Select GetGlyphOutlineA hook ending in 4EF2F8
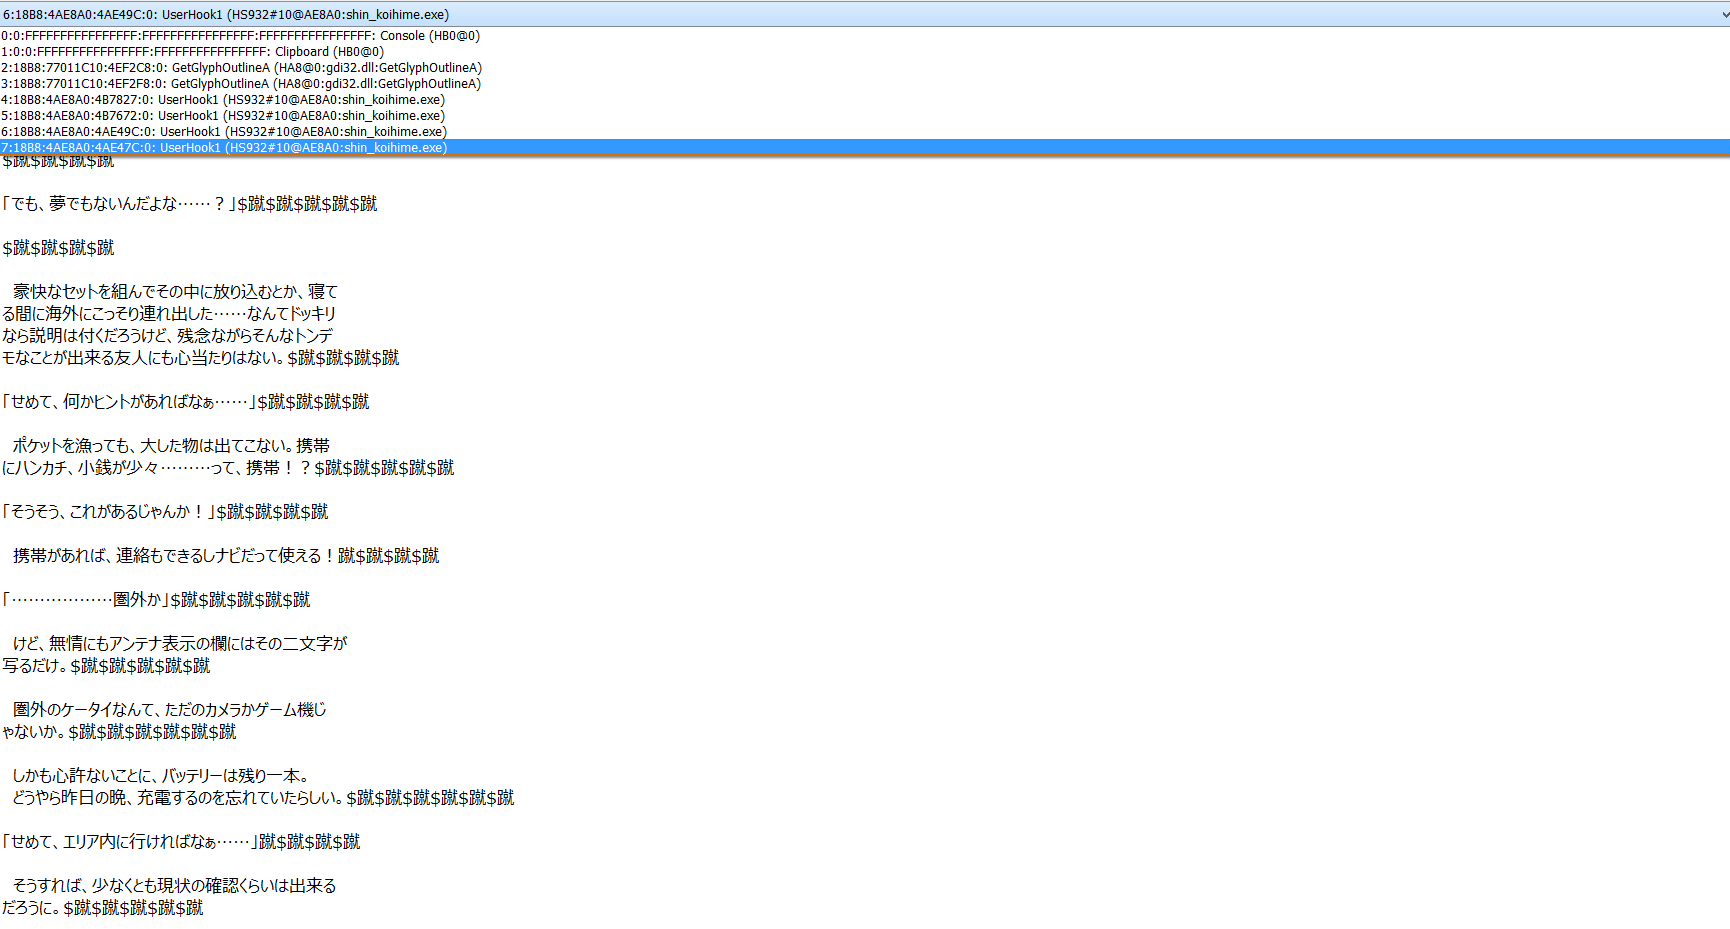Screen dimensions: 1730x929 pos(240,83)
